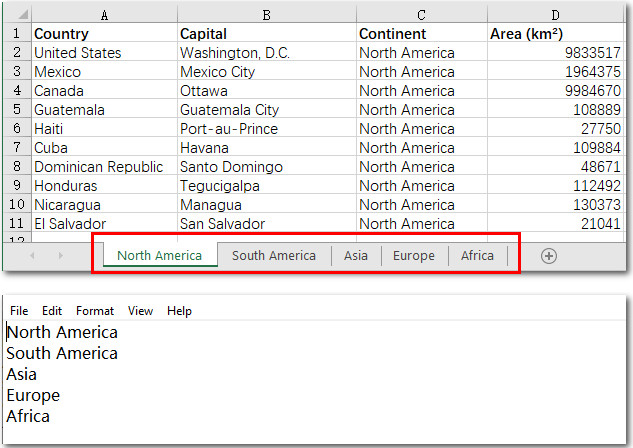Click the select-all corner triangle

[x=23, y=15]
